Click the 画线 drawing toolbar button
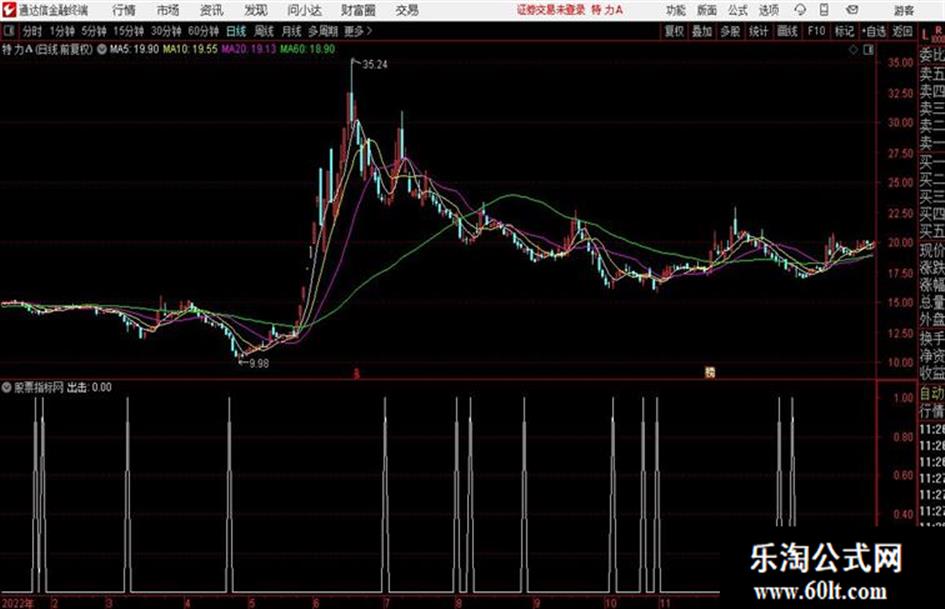This screenshot has width=945, height=609. [x=788, y=31]
